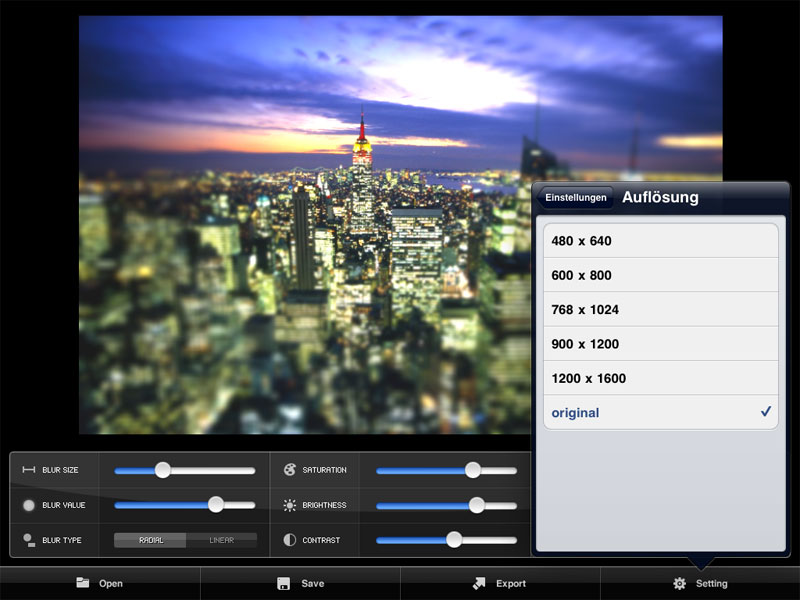This screenshot has width=800, height=600.
Task: Select Radial blur type
Action: click(150, 540)
